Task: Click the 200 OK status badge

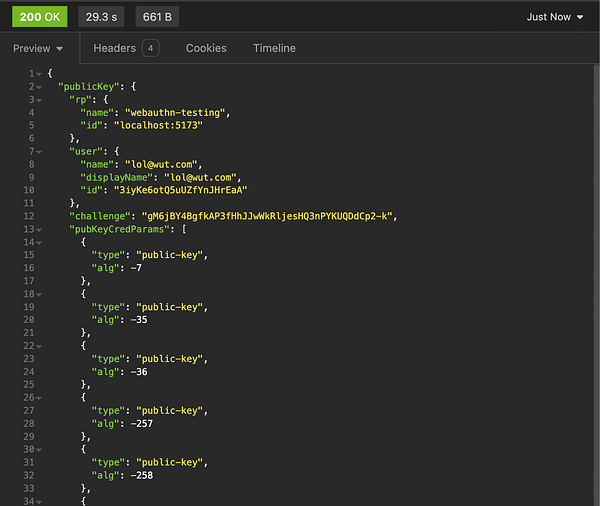Action: tap(40, 17)
